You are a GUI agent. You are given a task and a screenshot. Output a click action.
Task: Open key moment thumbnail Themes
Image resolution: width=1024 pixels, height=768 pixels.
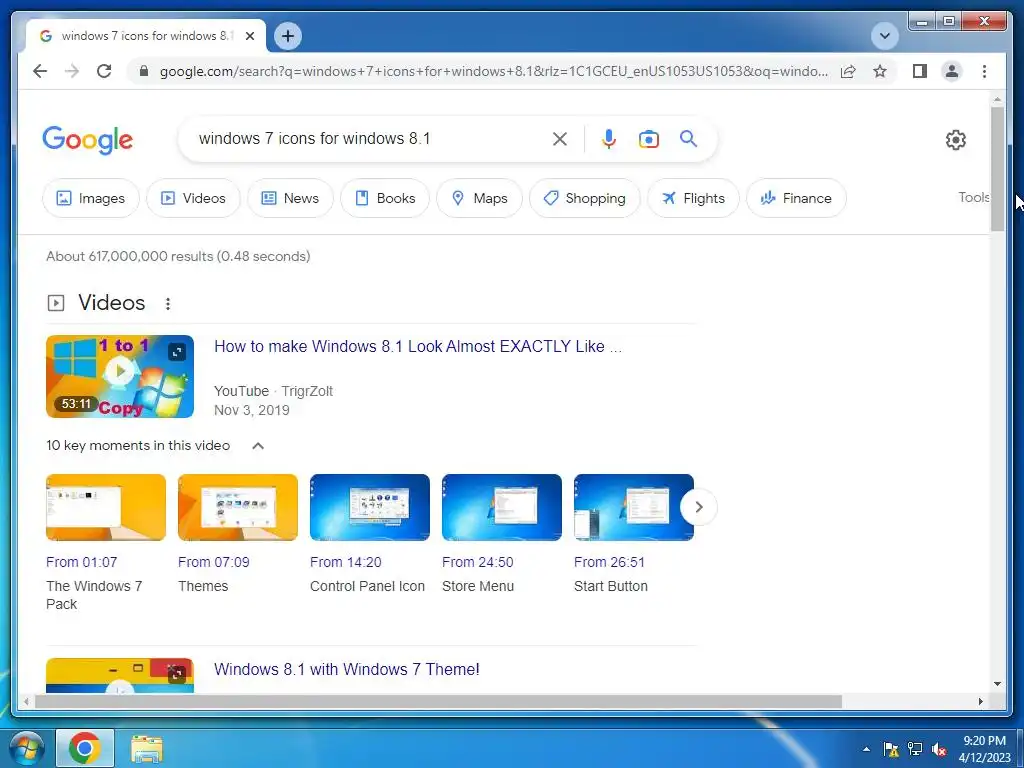pos(238,507)
